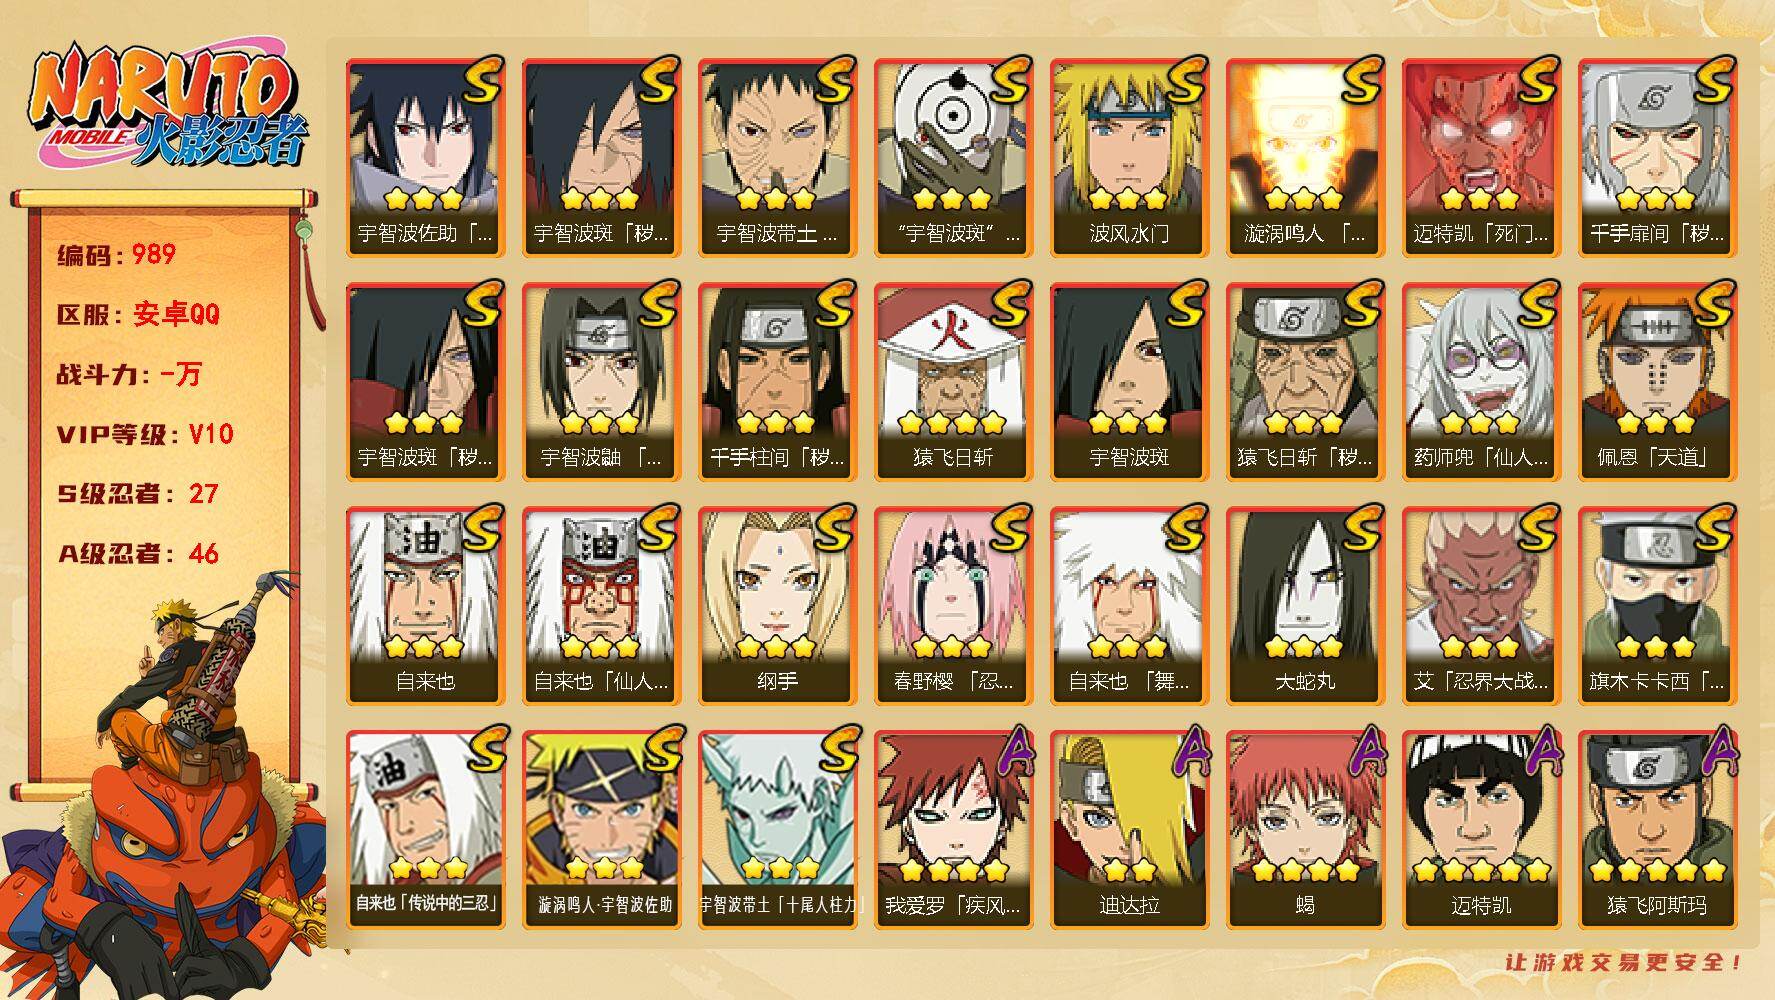This screenshot has height=1000, width=1775.
Task: Choose the 迪达拉 A-rank card
Action: tap(1129, 829)
